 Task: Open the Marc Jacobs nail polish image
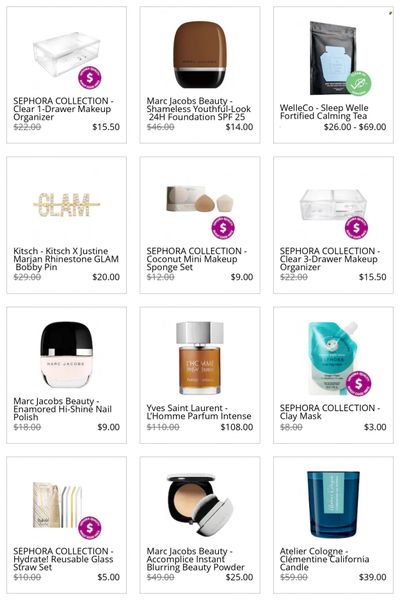67,354
